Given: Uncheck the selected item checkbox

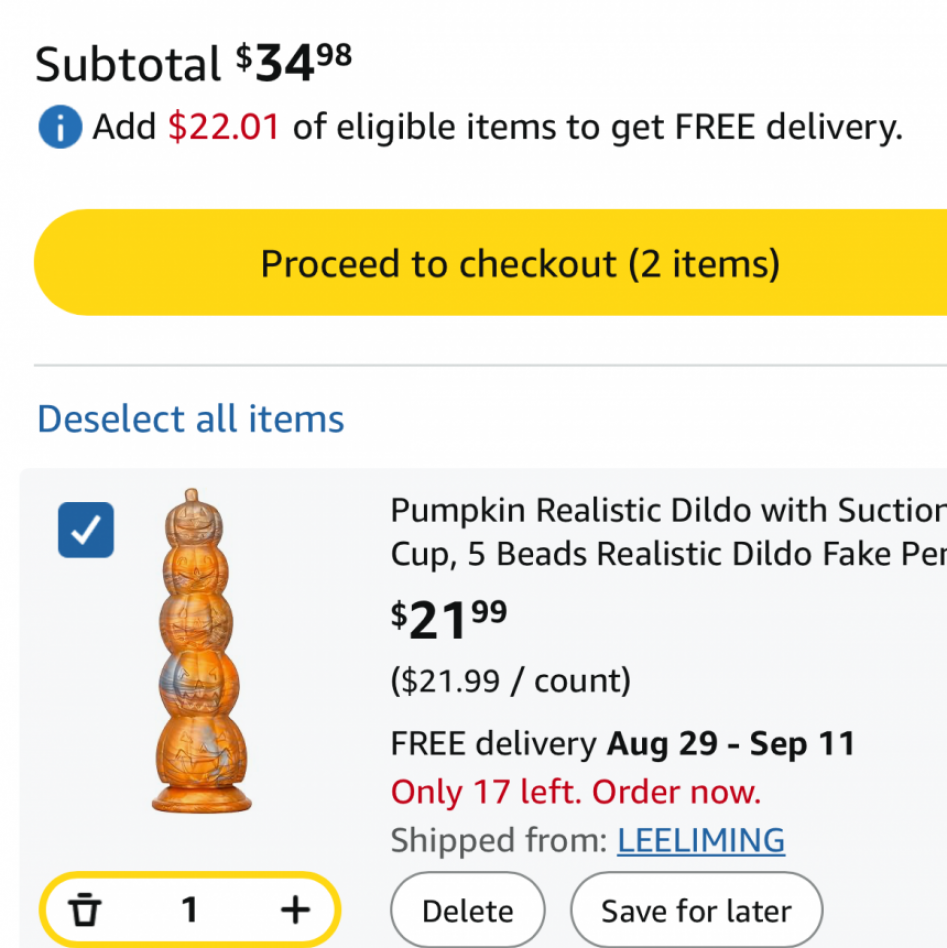Looking at the screenshot, I should 86,530.
